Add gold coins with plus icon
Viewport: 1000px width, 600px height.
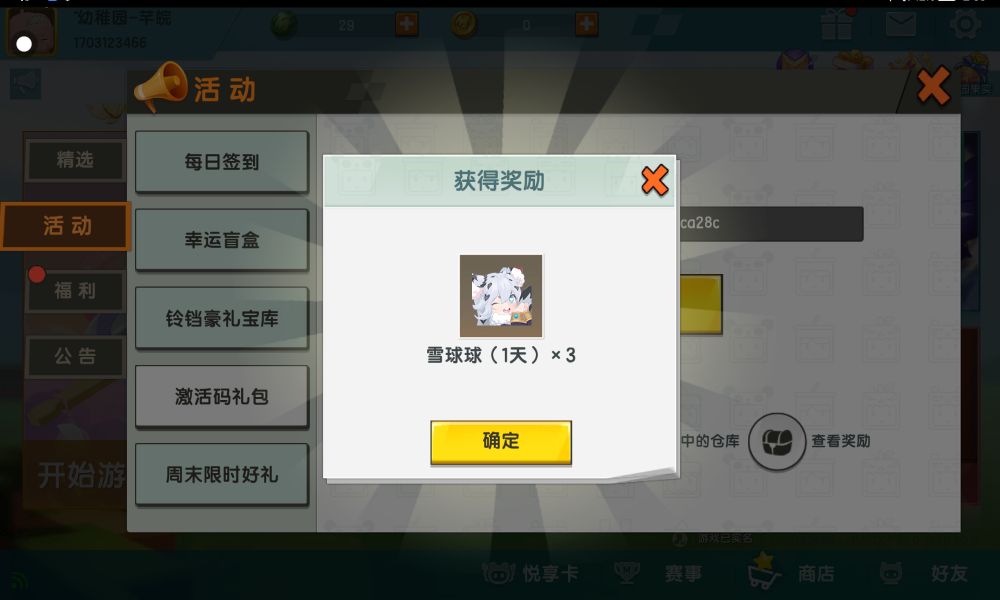[586, 25]
